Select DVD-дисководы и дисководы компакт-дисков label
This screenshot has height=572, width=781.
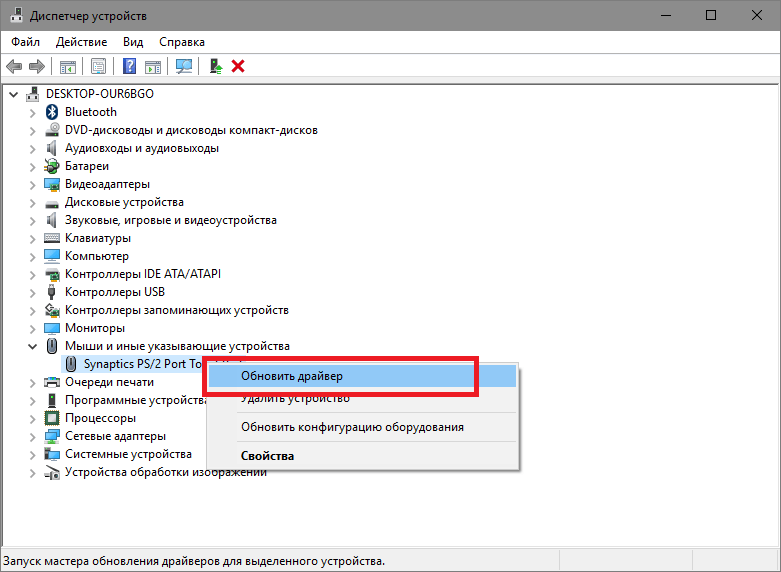(191, 130)
